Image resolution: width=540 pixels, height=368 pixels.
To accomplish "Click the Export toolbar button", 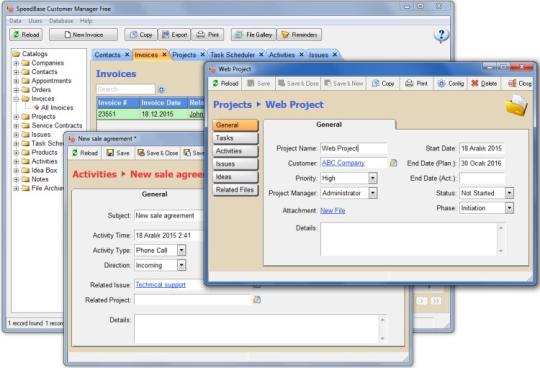I will (x=174, y=35).
